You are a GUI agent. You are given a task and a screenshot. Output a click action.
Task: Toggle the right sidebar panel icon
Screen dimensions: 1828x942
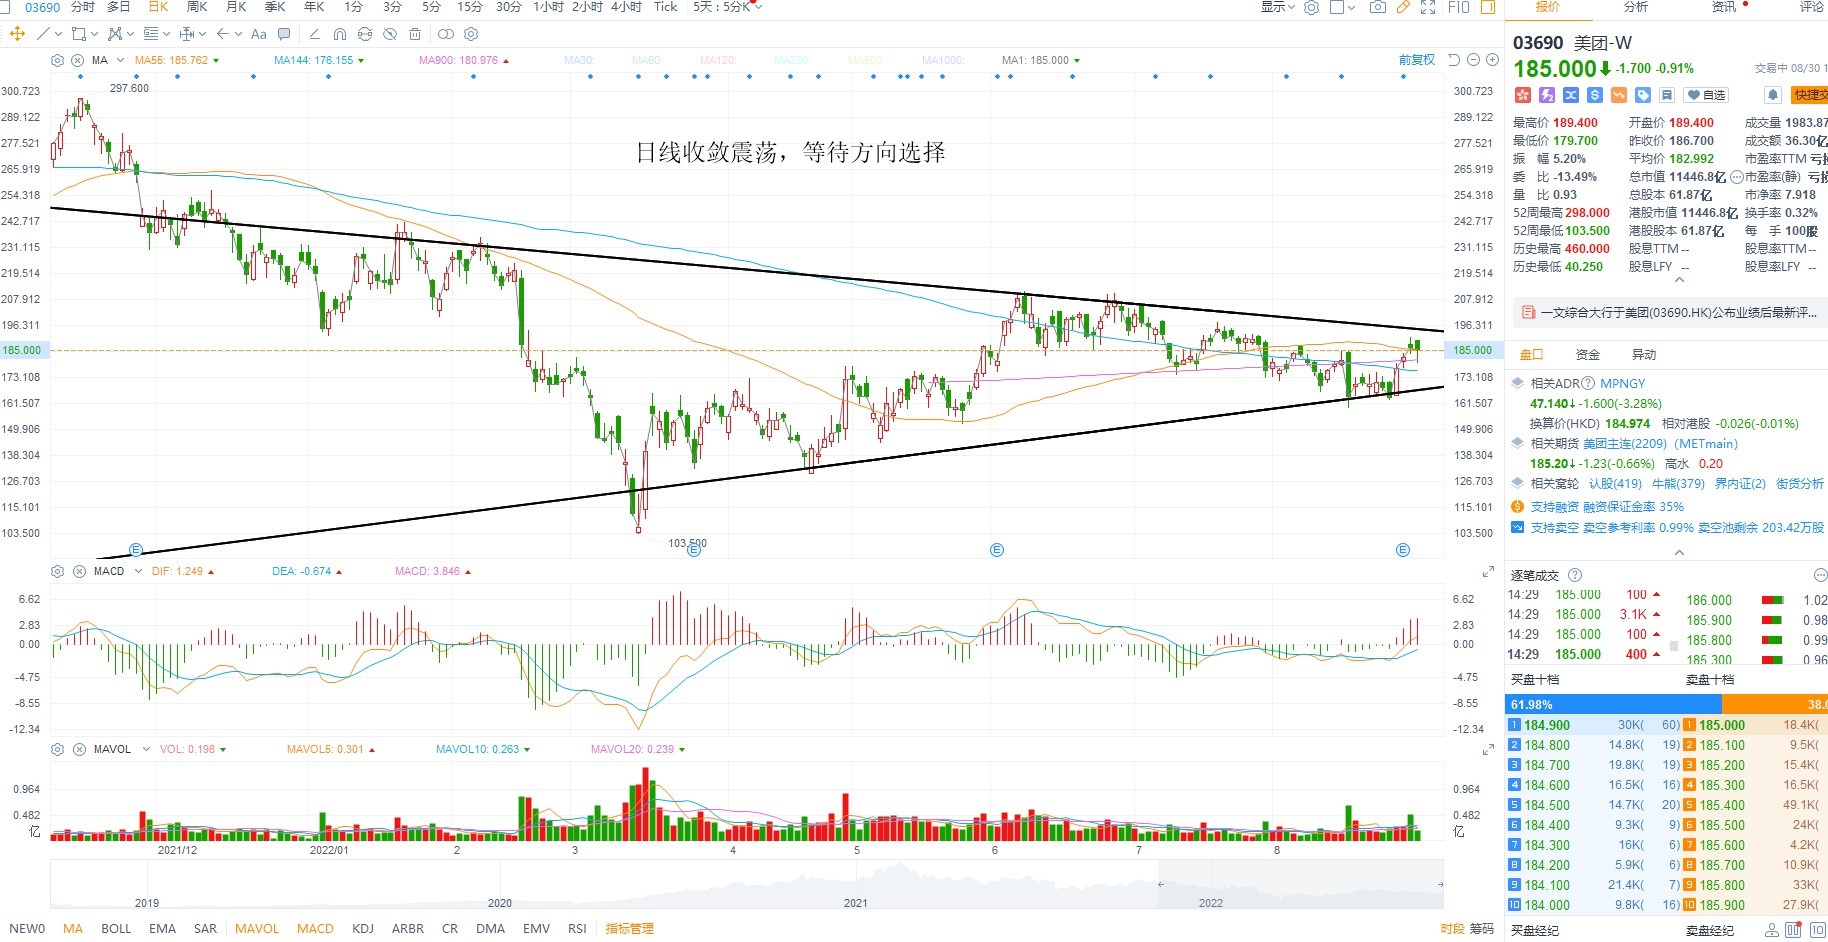click(1488, 7)
